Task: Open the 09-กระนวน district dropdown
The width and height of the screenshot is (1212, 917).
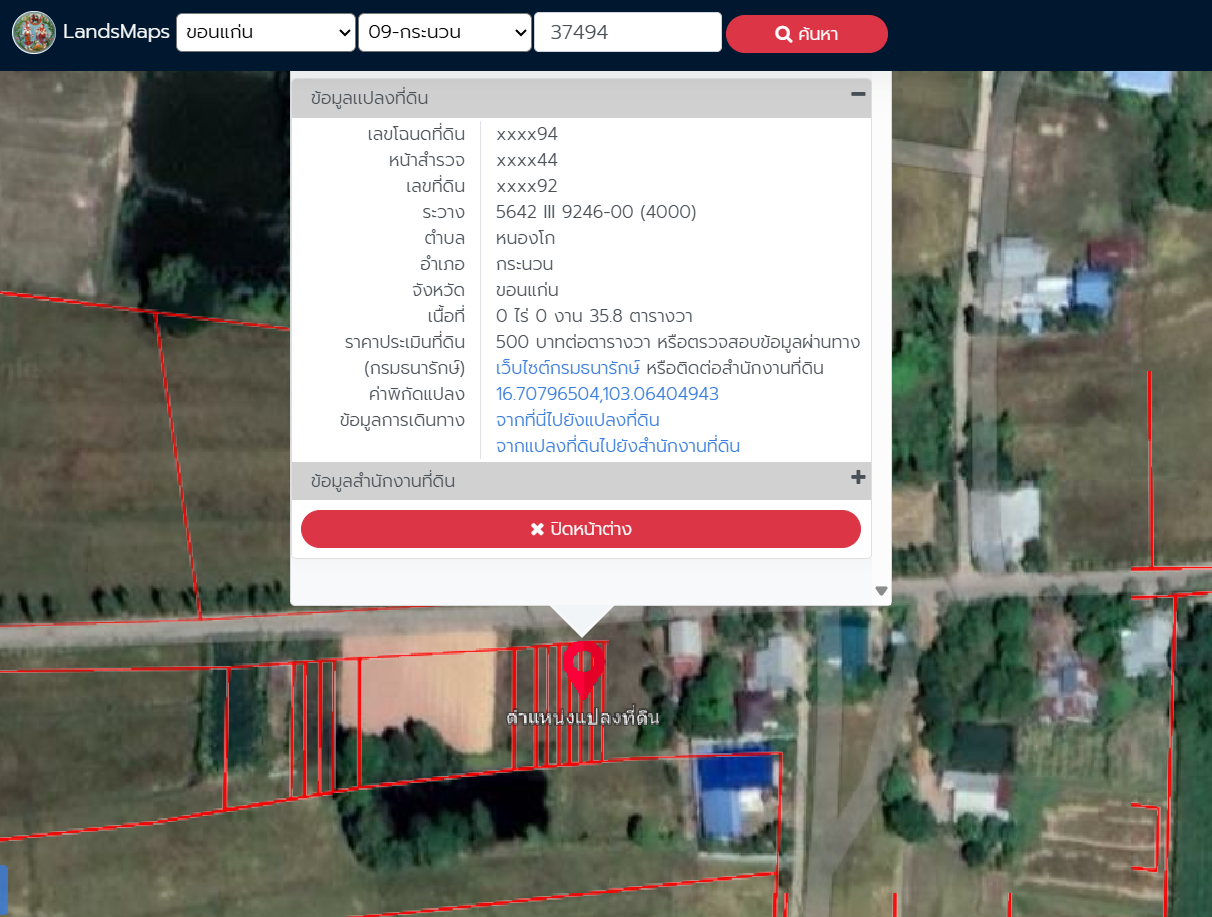Action: coord(445,32)
